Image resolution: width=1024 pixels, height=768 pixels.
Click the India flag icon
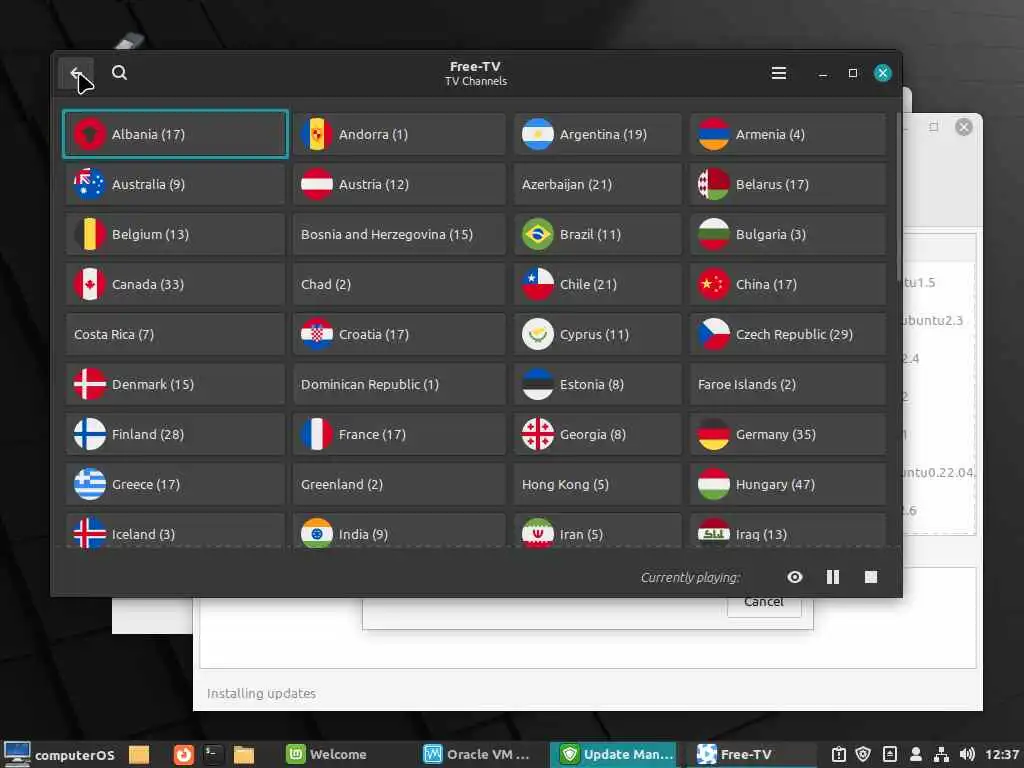317,534
